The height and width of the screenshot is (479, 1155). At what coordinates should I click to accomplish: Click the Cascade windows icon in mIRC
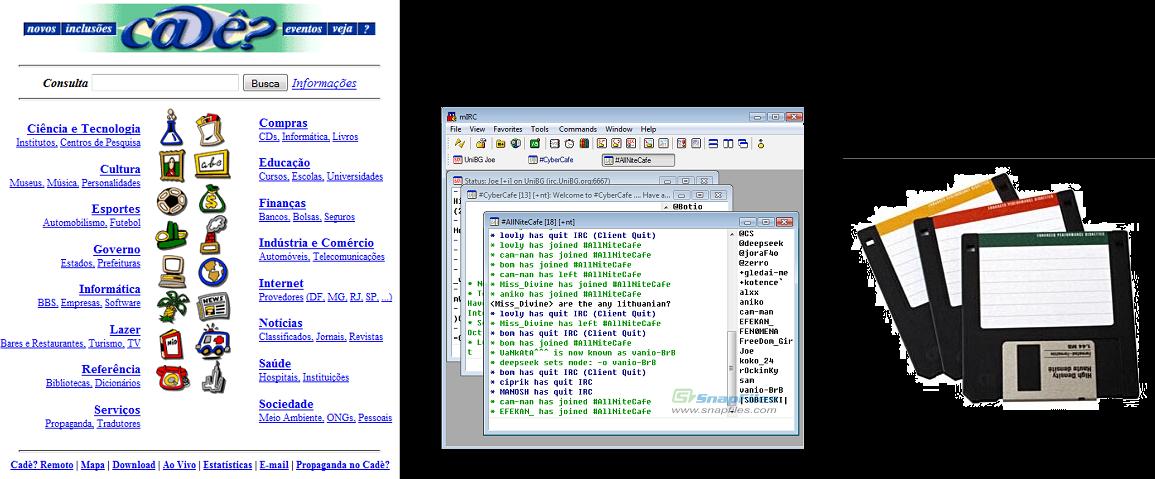(743, 143)
